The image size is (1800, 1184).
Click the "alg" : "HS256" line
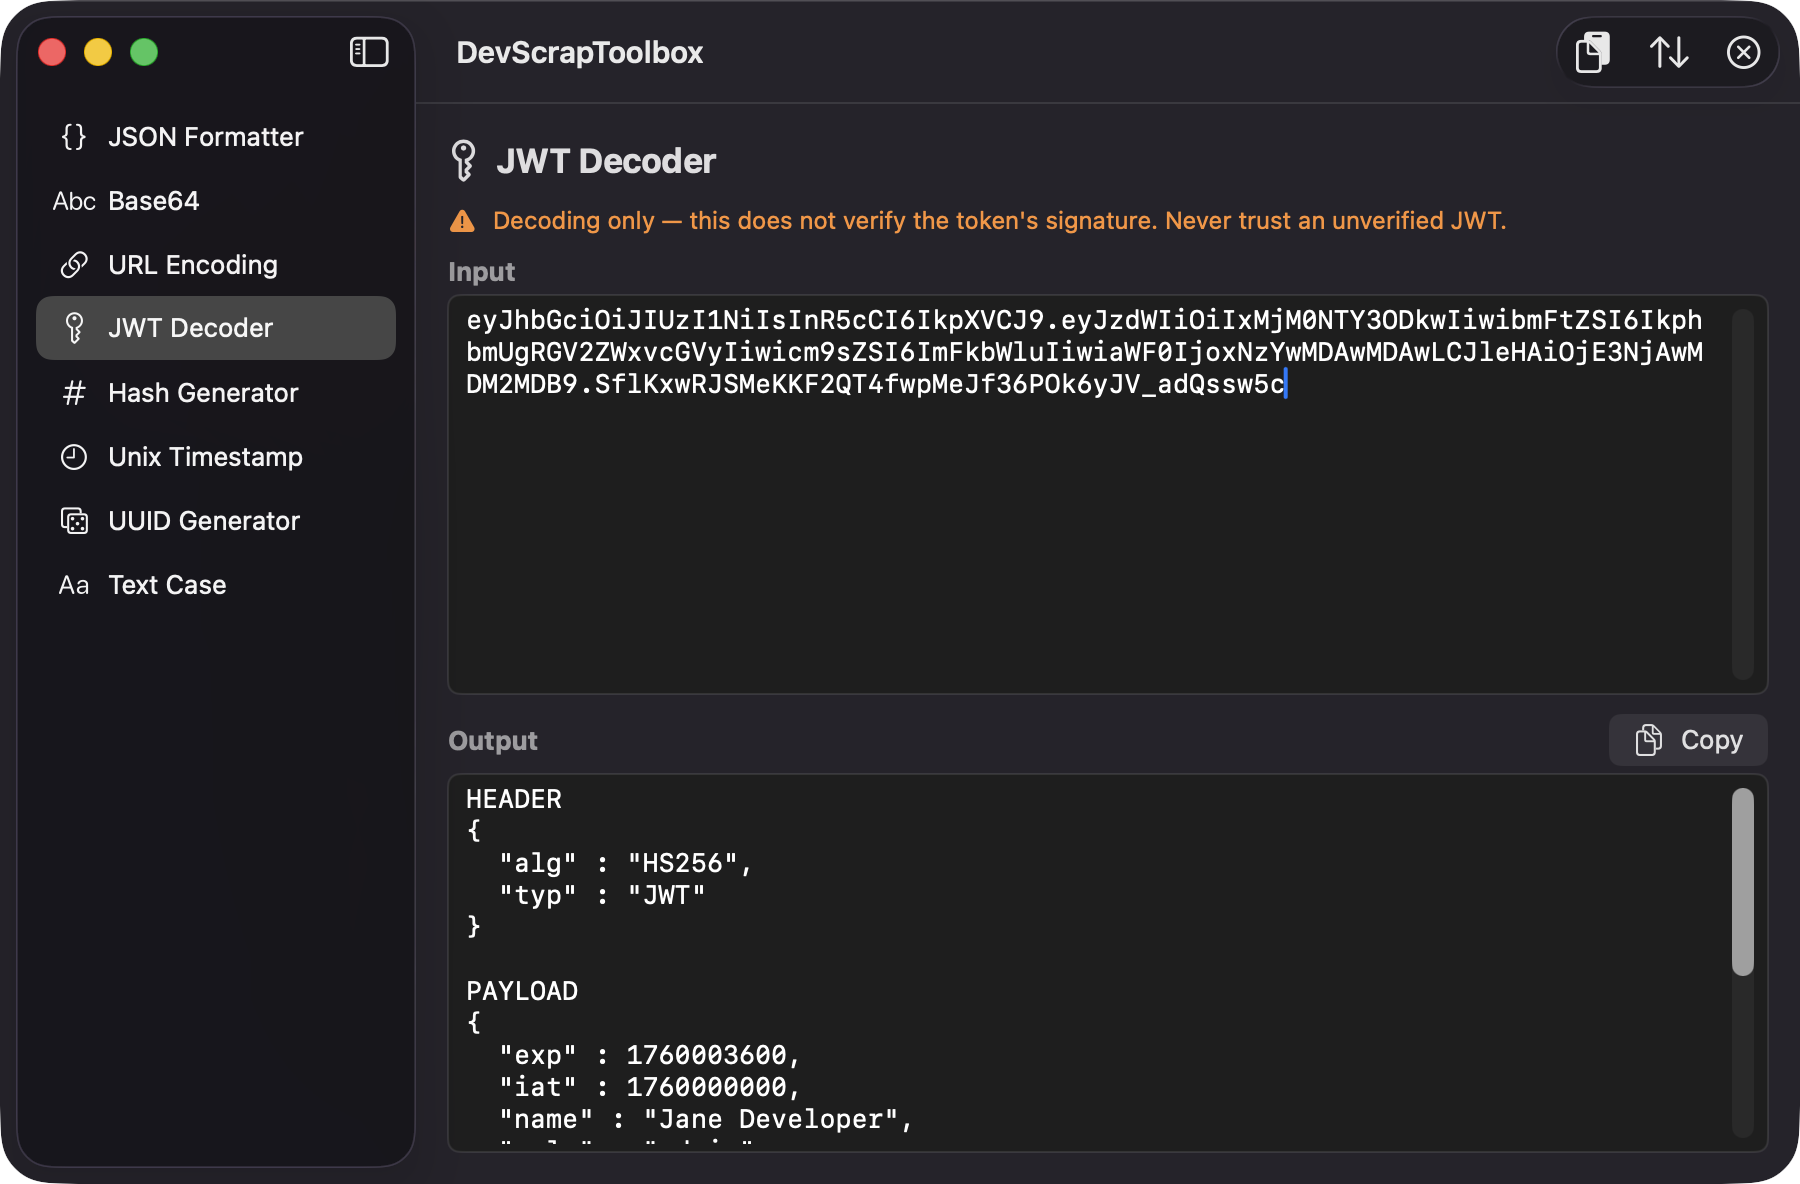tap(626, 863)
